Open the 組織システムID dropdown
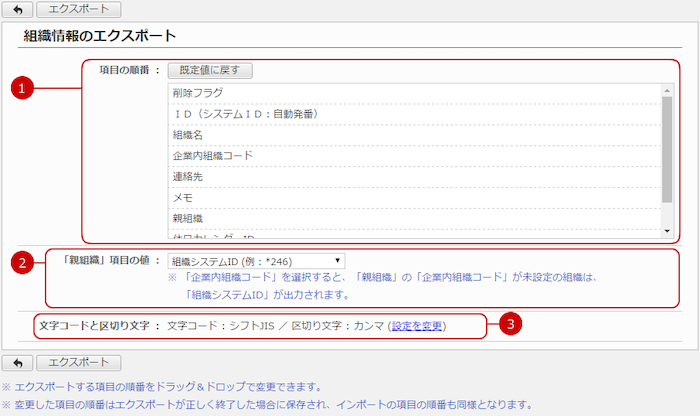The image size is (700, 416). pos(256,261)
